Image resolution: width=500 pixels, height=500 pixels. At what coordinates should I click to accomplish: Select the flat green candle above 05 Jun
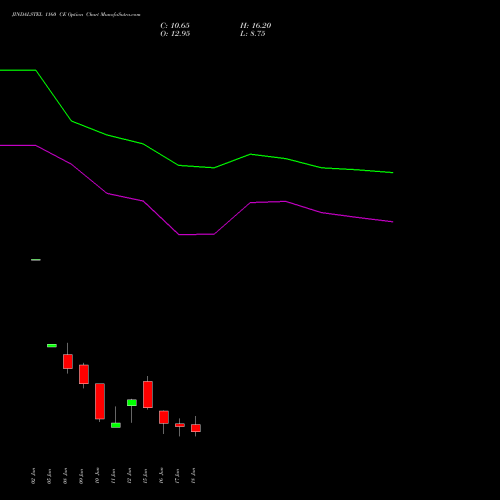52,346
